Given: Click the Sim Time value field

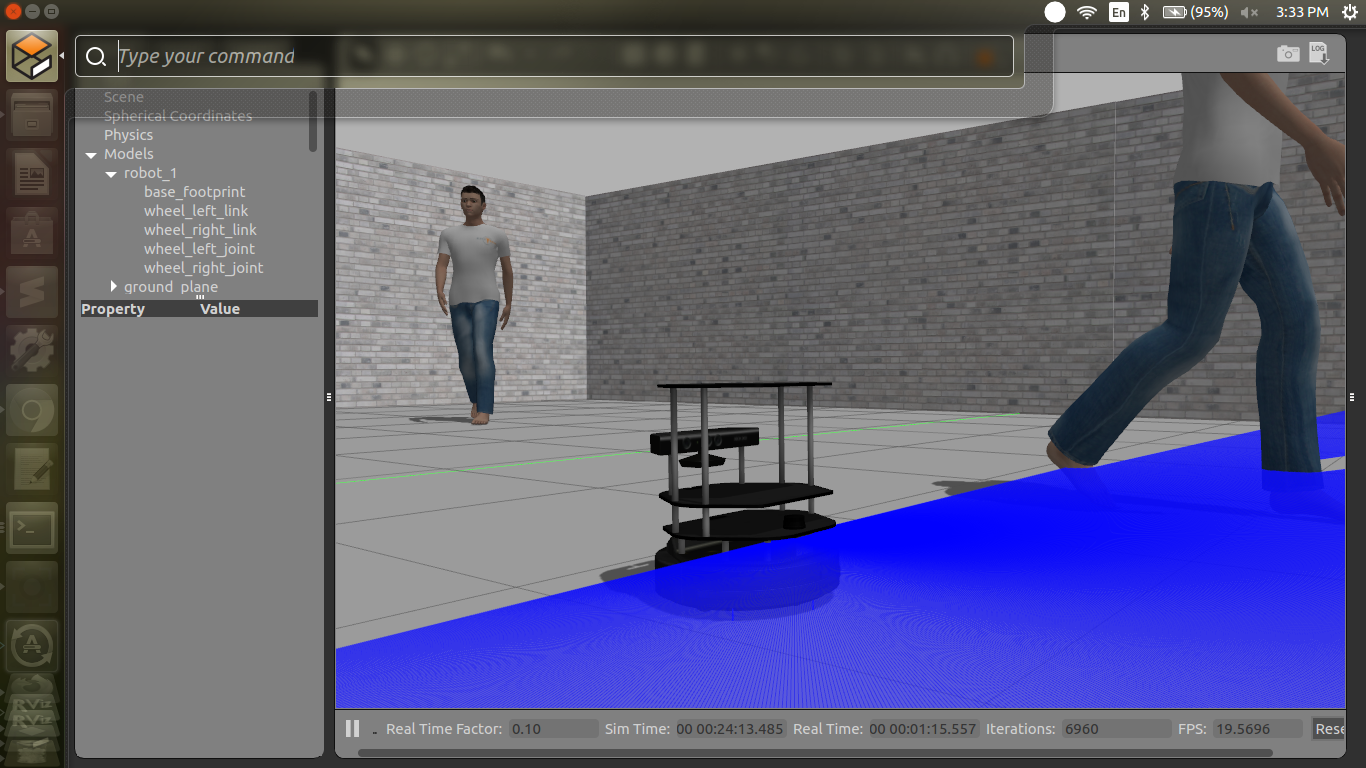Looking at the screenshot, I should 731,729.
